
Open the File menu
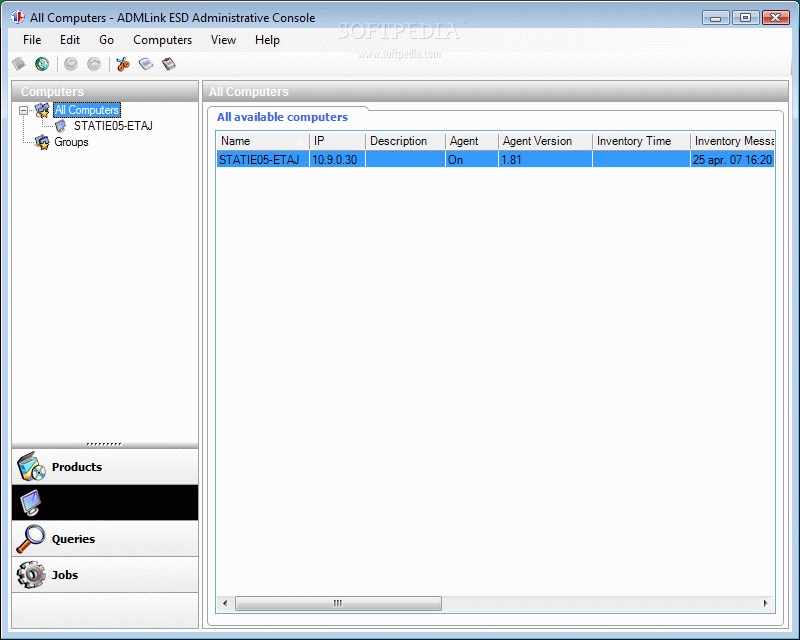(x=32, y=40)
